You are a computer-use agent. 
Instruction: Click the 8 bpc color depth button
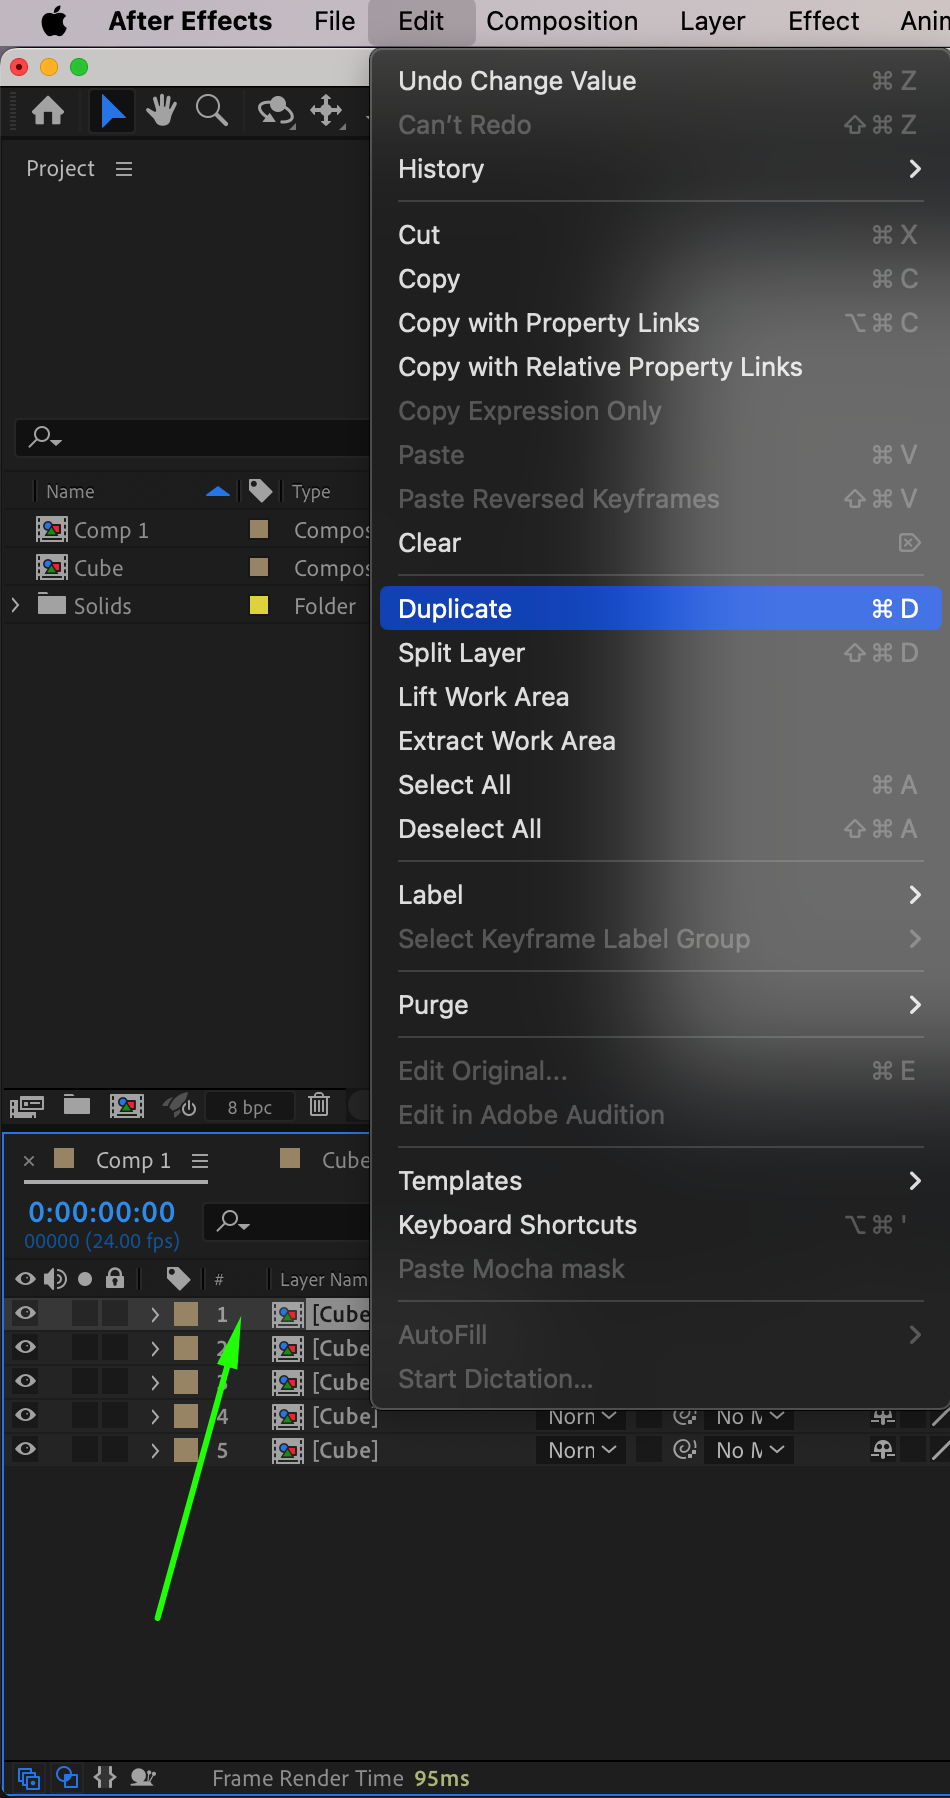click(x=250, y=1107)
